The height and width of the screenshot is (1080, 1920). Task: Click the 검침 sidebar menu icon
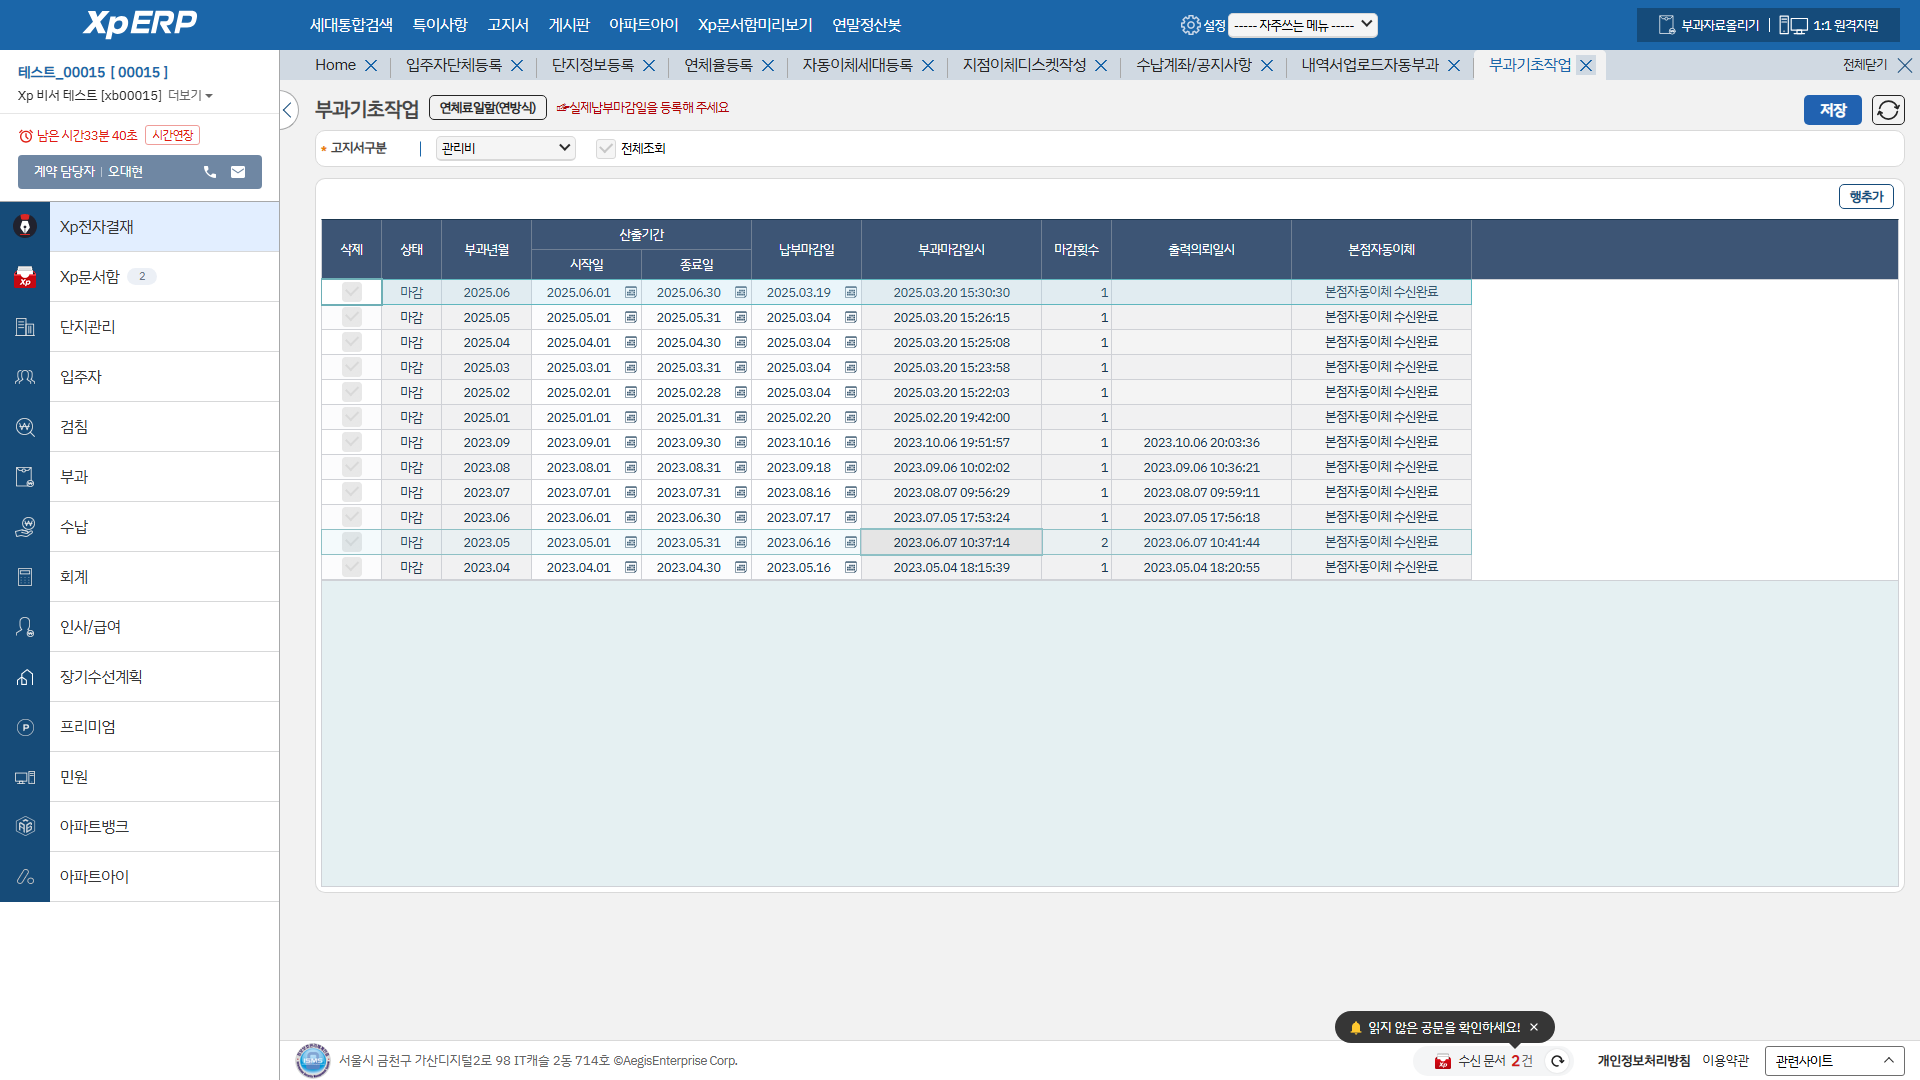pos(25,427)
